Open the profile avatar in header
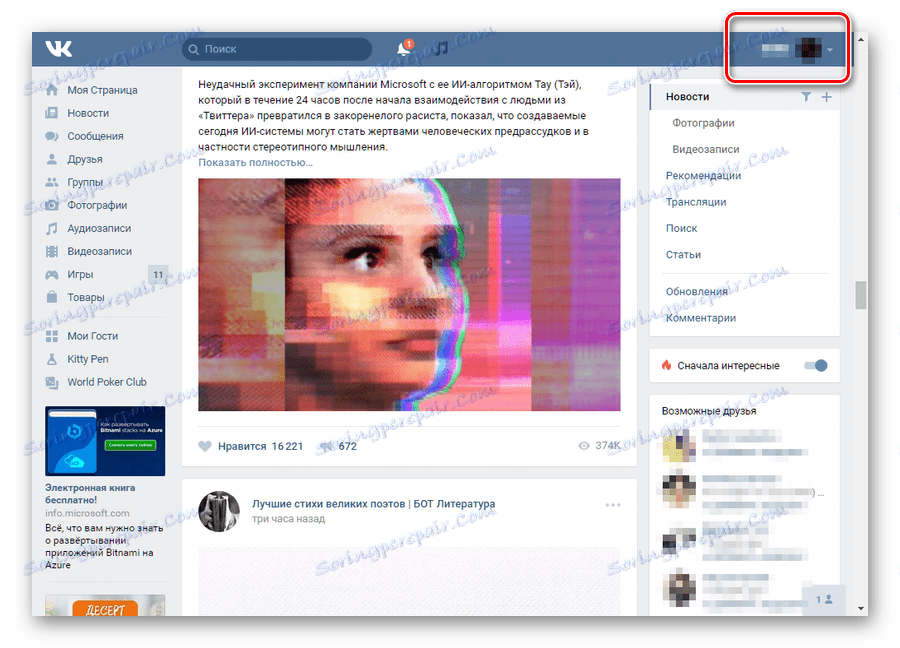This screenshot has height=648, width=900. pos(809,50)
